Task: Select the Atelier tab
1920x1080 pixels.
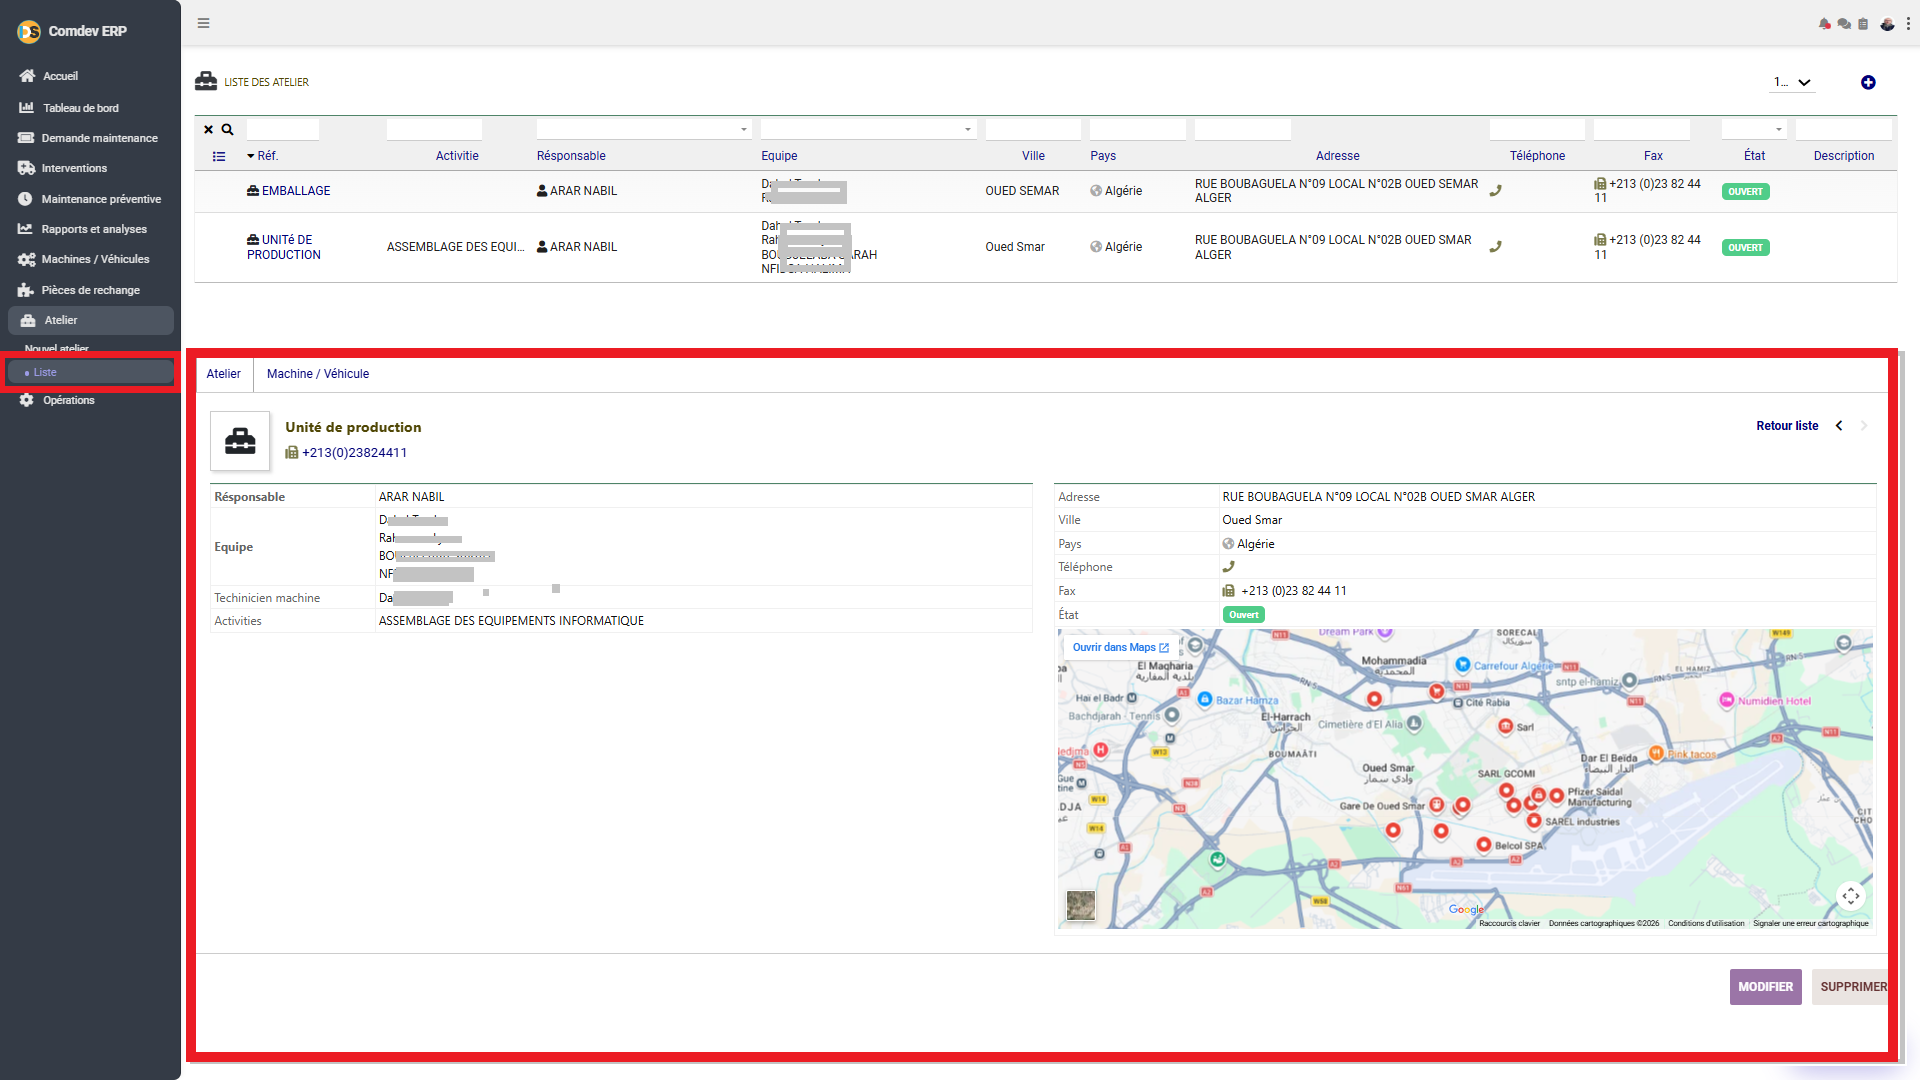Action: 224,374
